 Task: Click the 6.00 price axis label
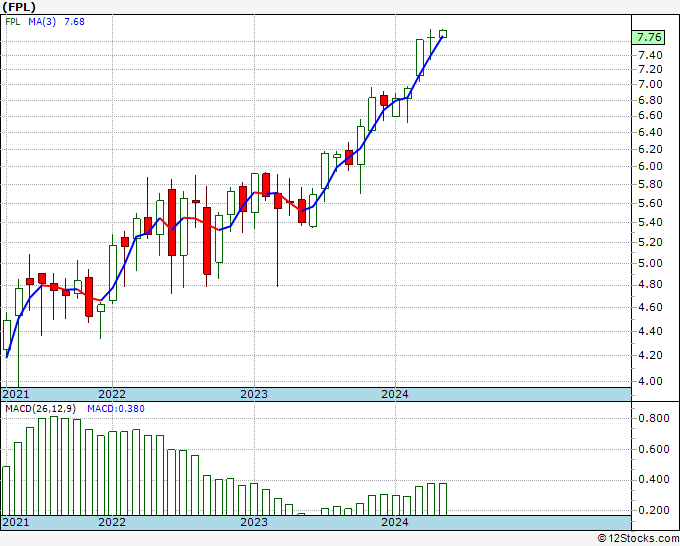click(x=650, y=166)
